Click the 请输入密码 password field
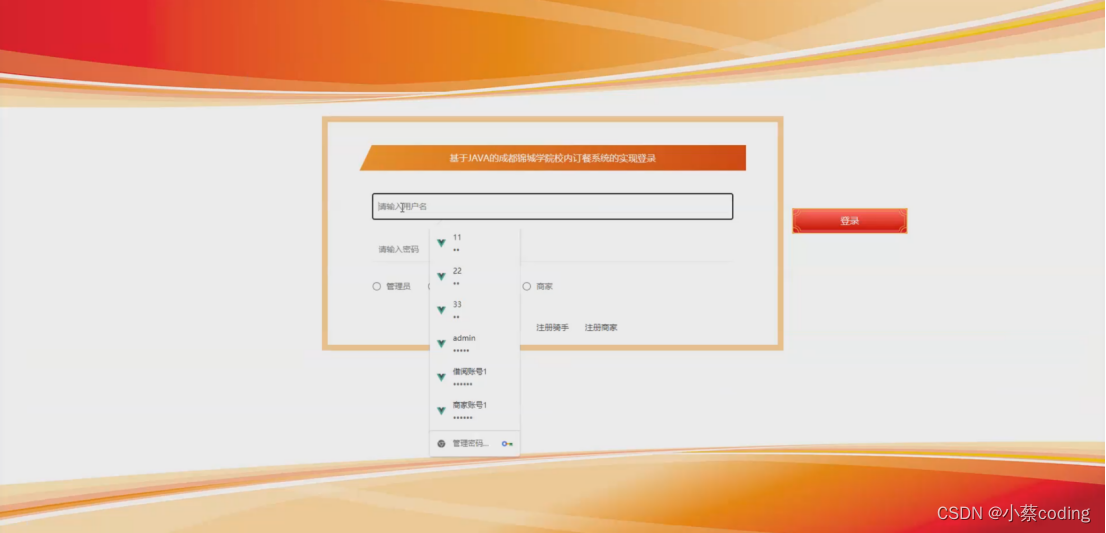The height and width of the screenshot is (533, 1106). click(x=552, y=249)
